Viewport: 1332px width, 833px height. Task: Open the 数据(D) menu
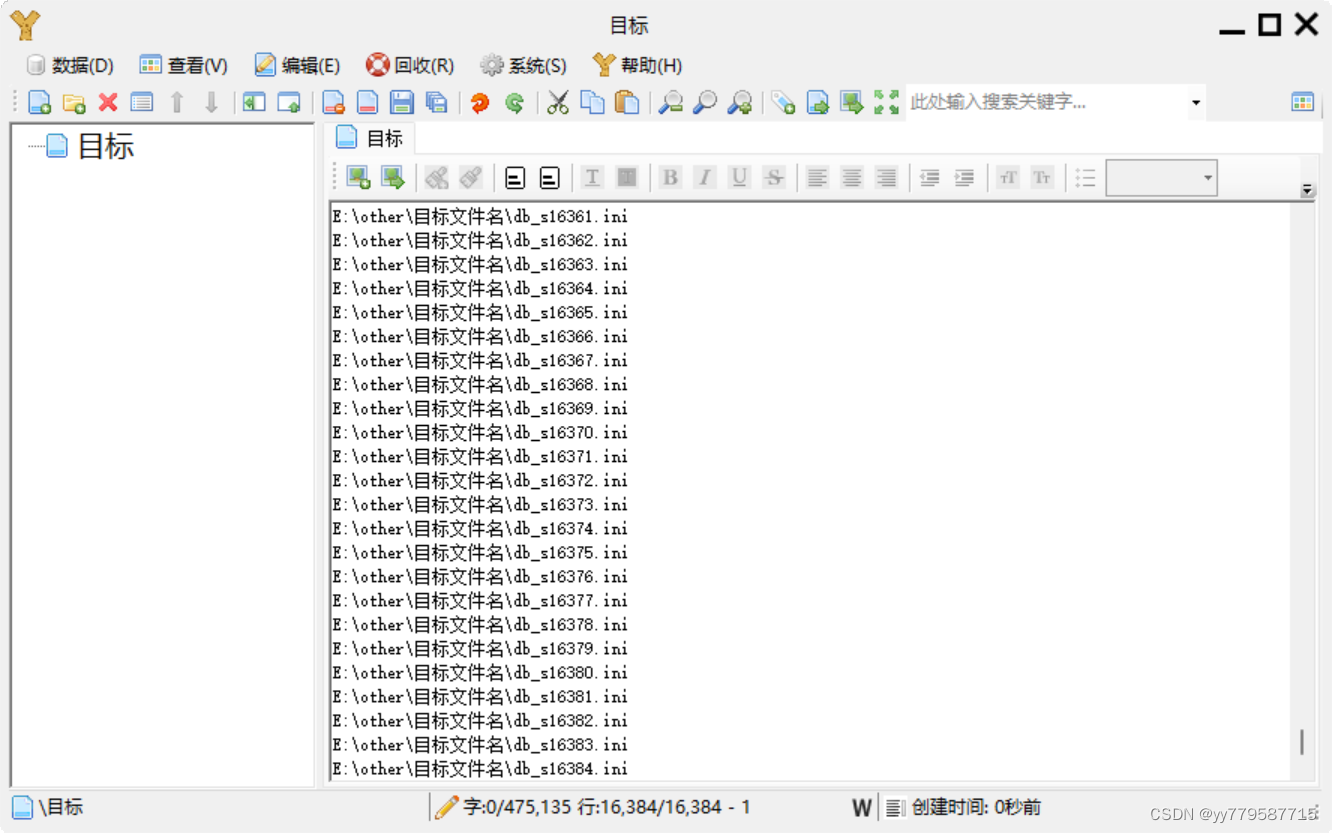point(70,65)
